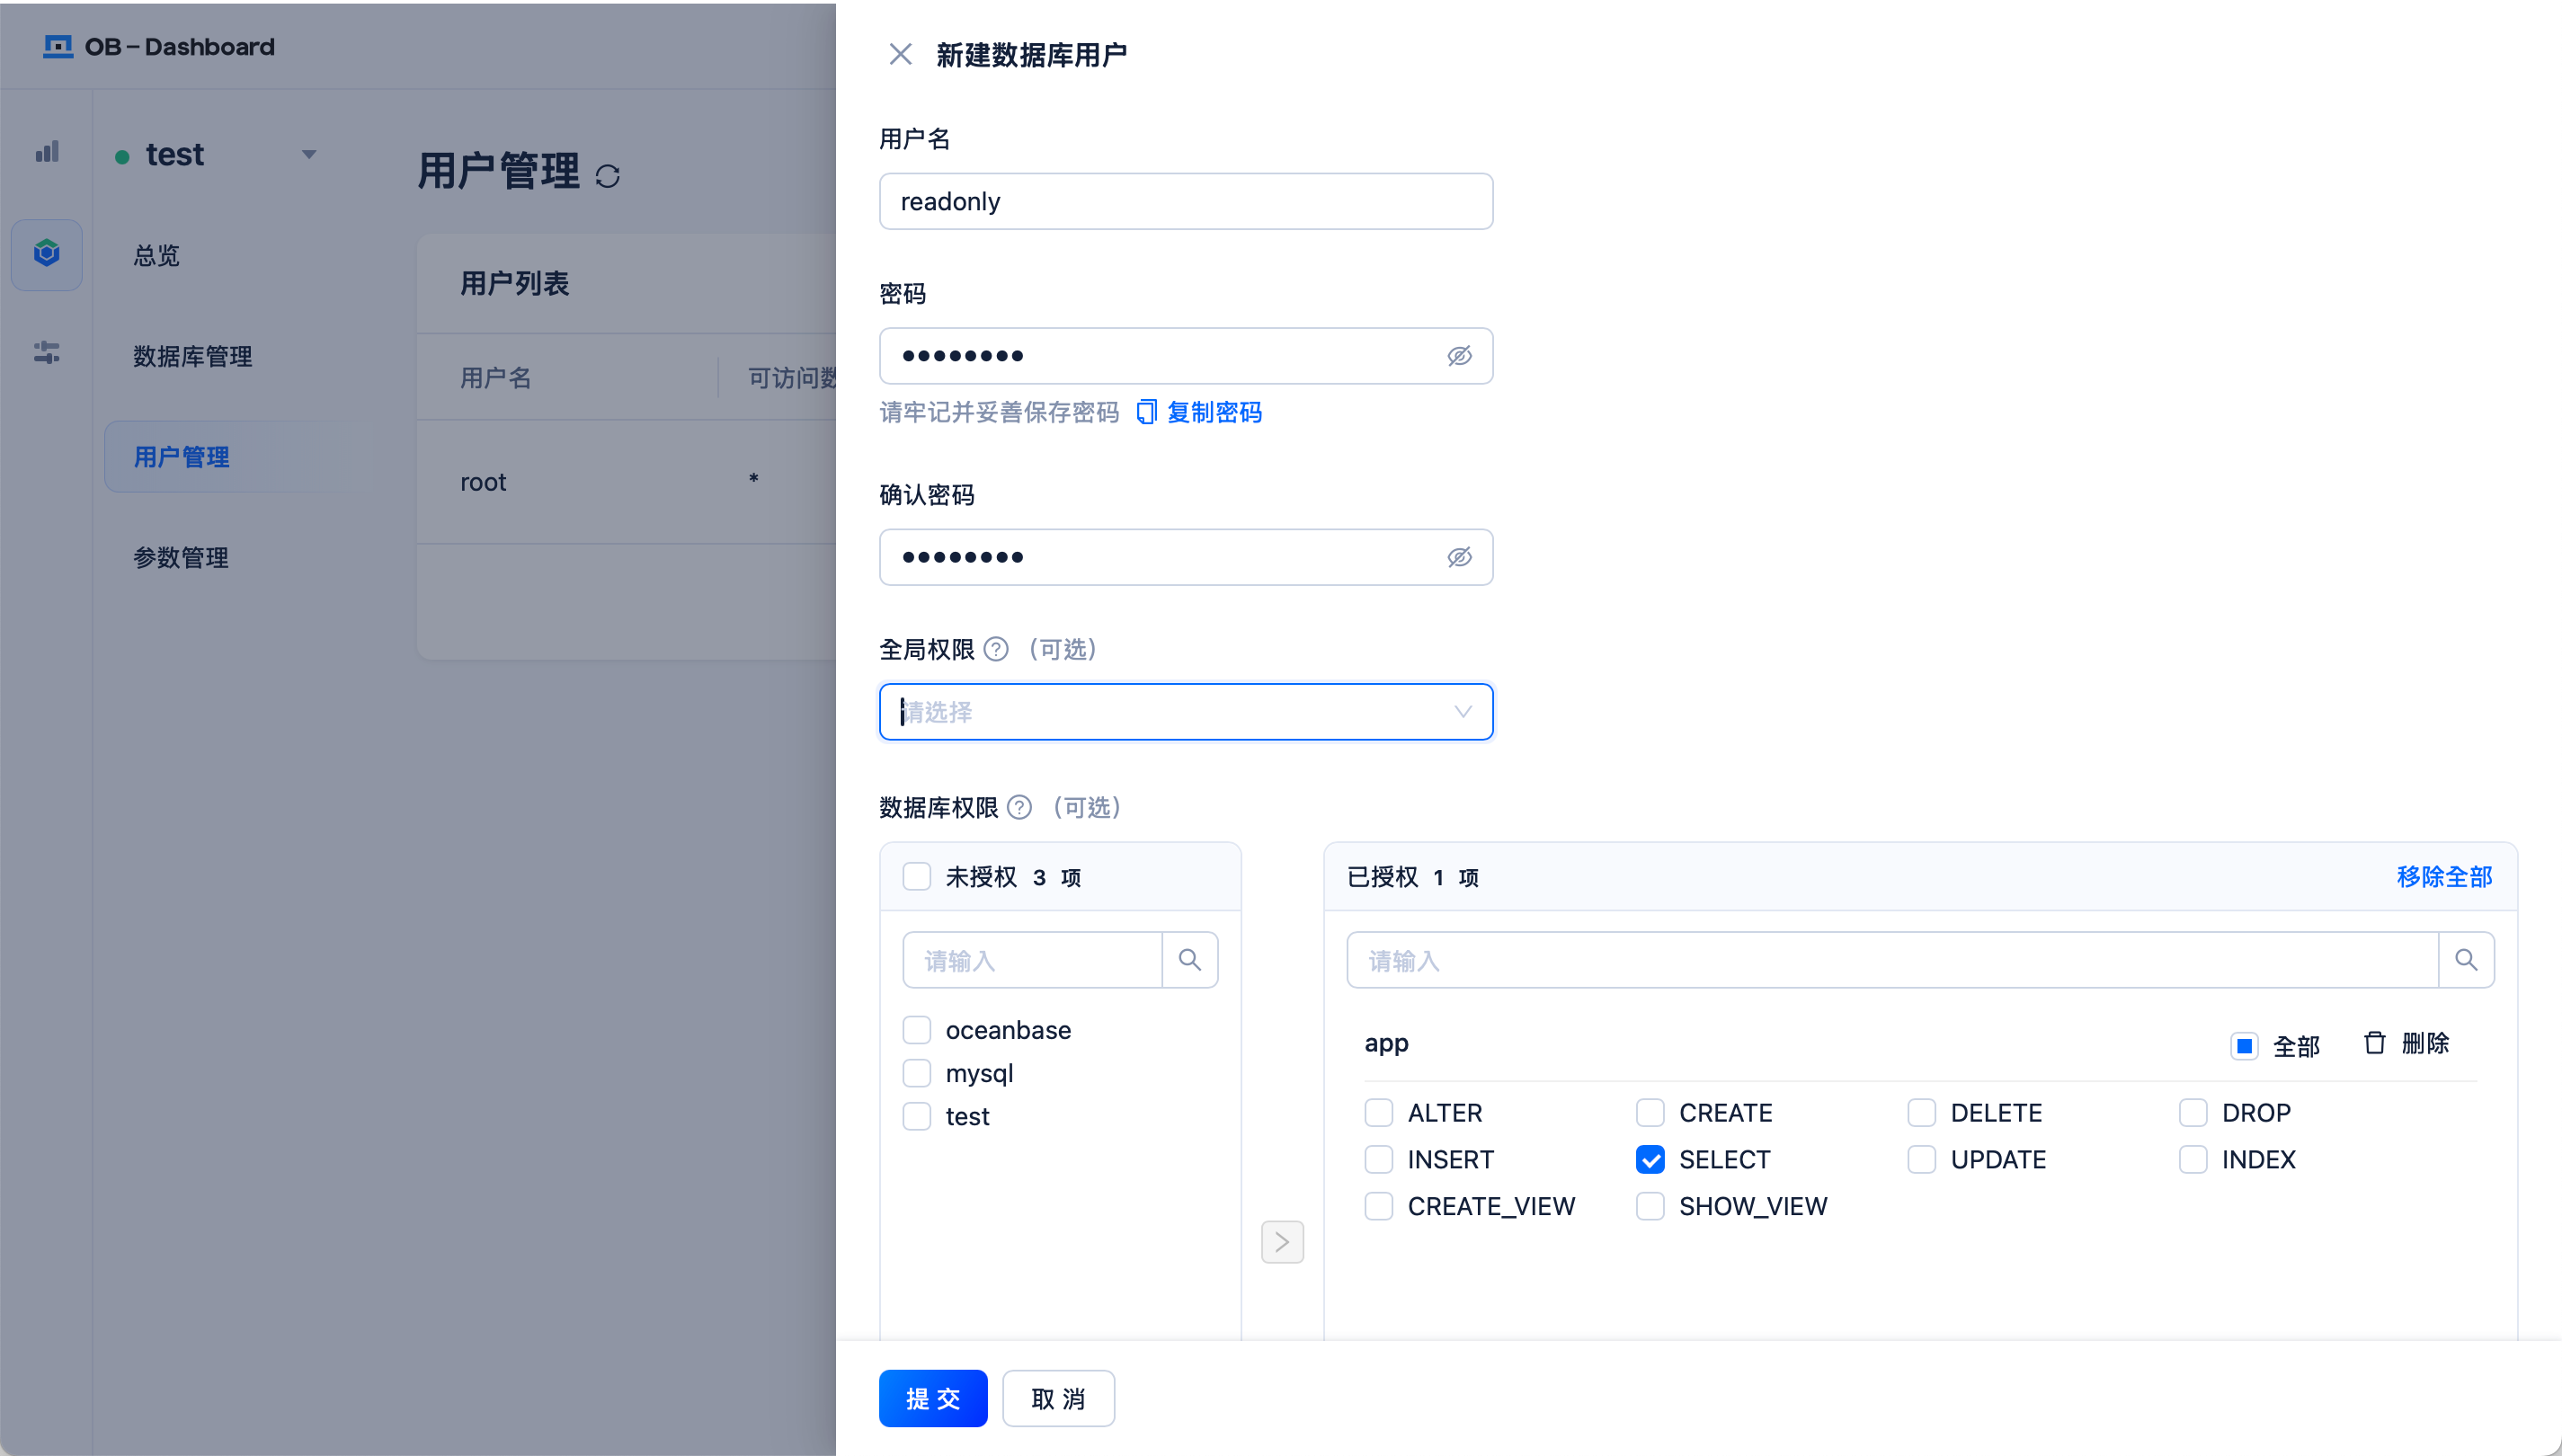Viewport: 2562px width, 1456px height.
Task: Click the transfer right arrow button
Action: [x=1282, y=1242]
